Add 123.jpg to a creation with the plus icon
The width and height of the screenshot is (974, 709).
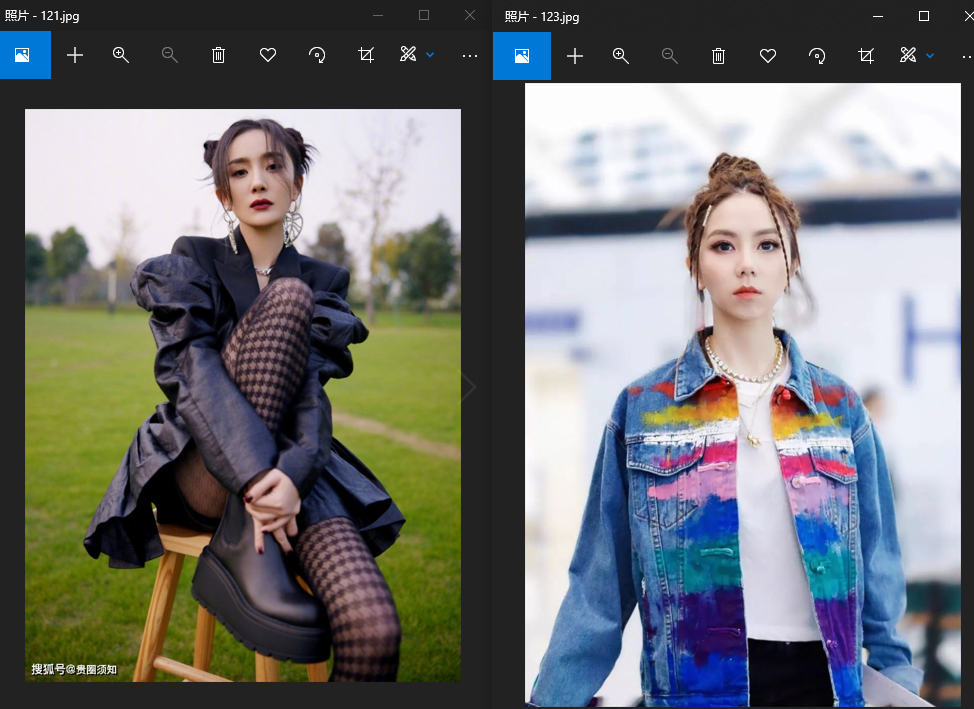tap(575, 57)
